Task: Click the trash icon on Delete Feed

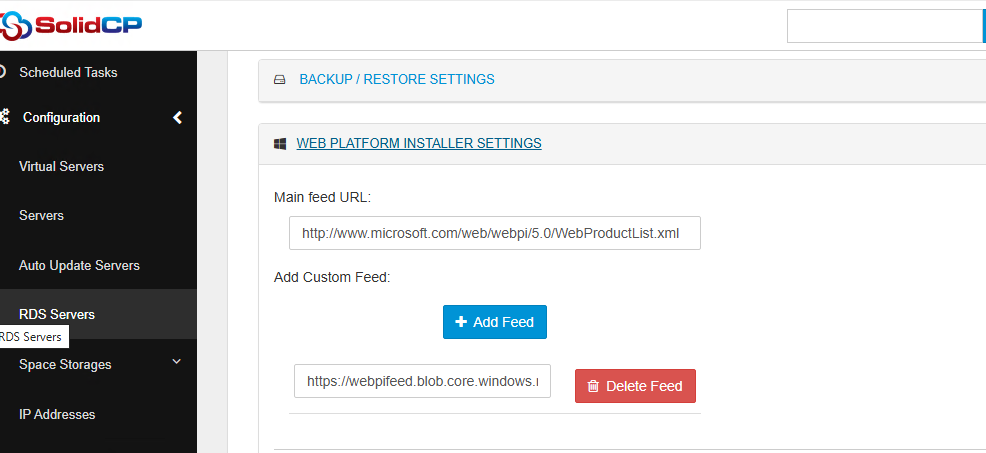Action: point(593,386)
